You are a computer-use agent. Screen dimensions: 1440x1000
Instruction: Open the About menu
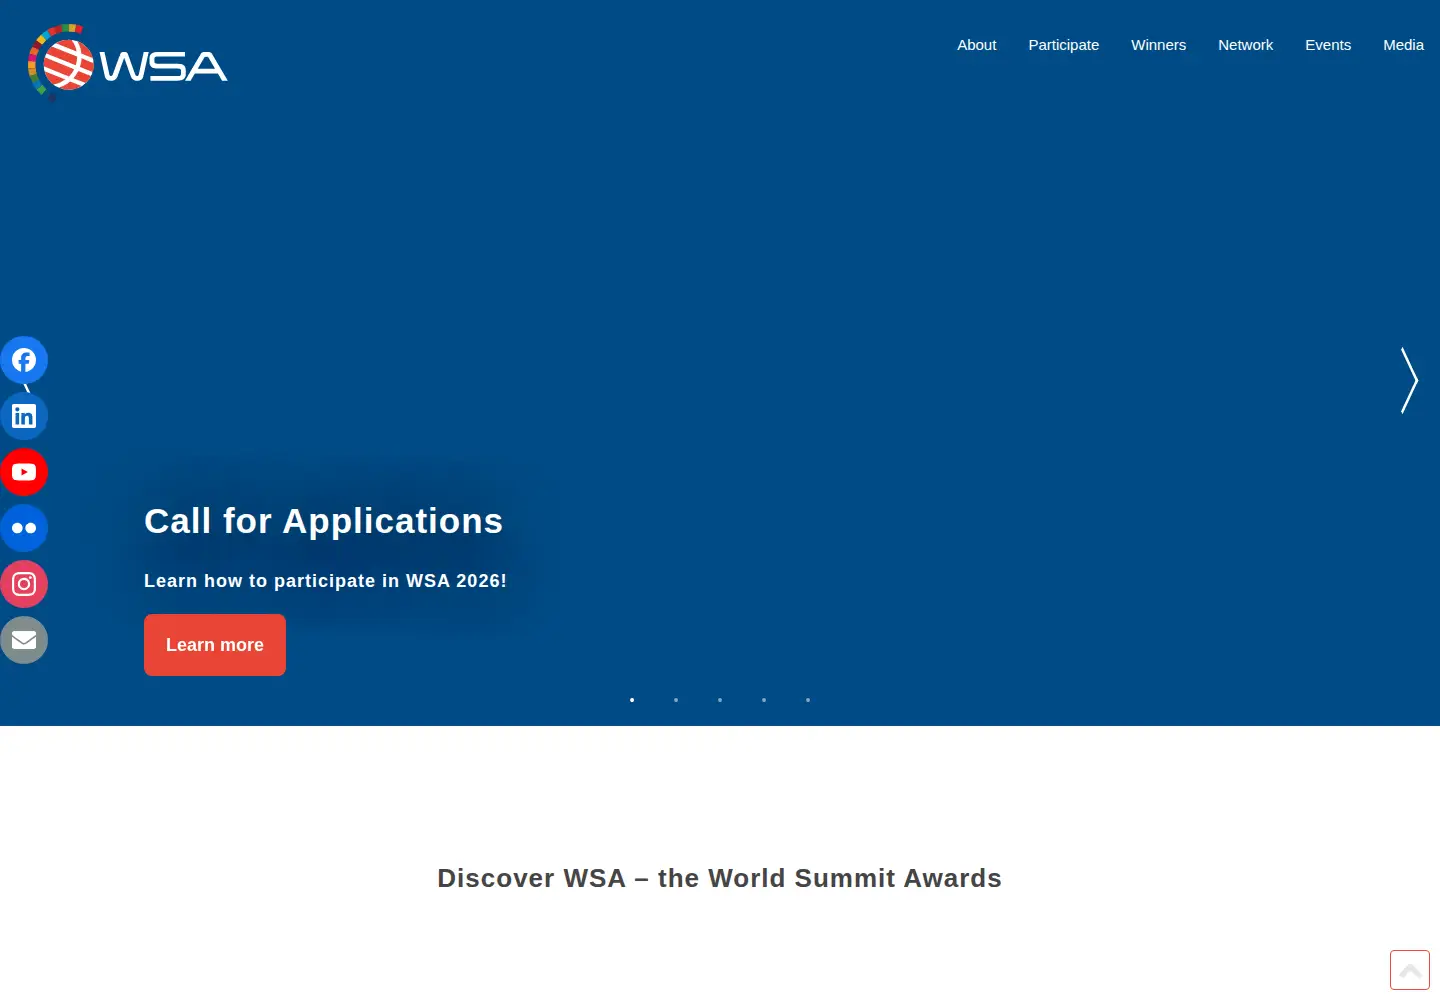[x=976, y=45]
